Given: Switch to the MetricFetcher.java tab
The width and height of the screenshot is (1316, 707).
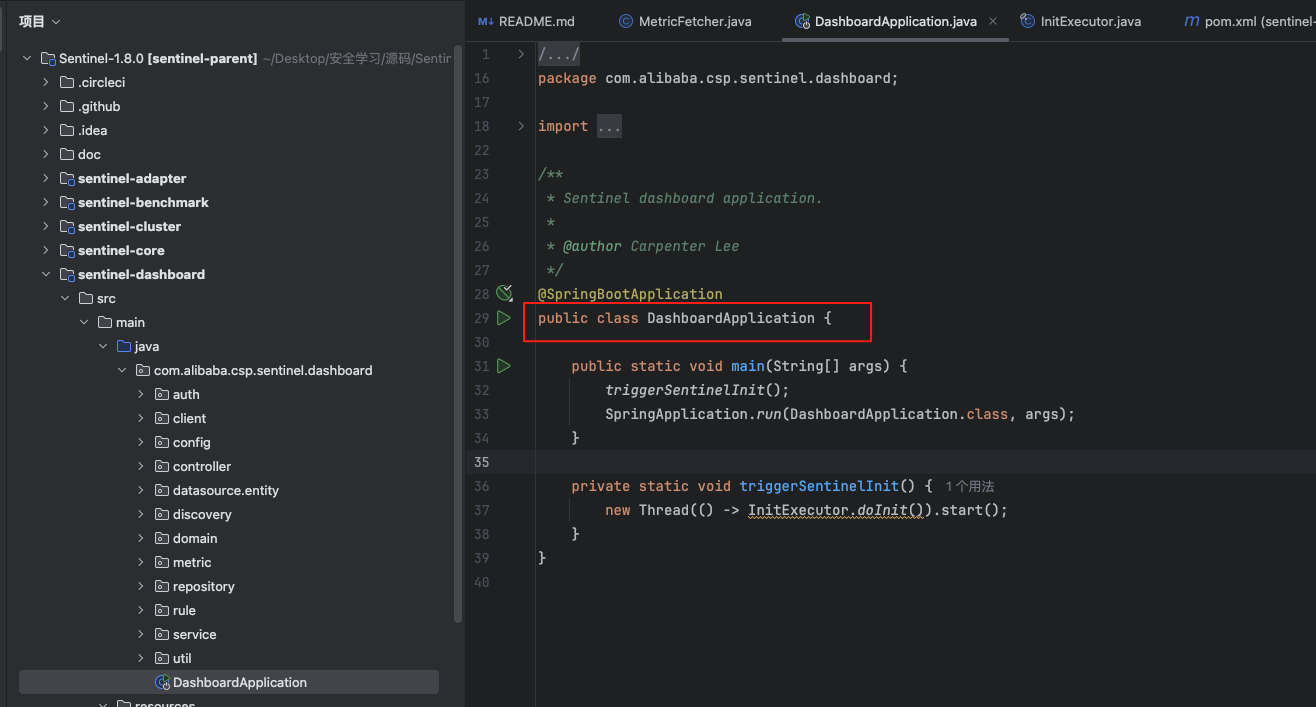Looking at the screenshot, I should coord(695,21).
